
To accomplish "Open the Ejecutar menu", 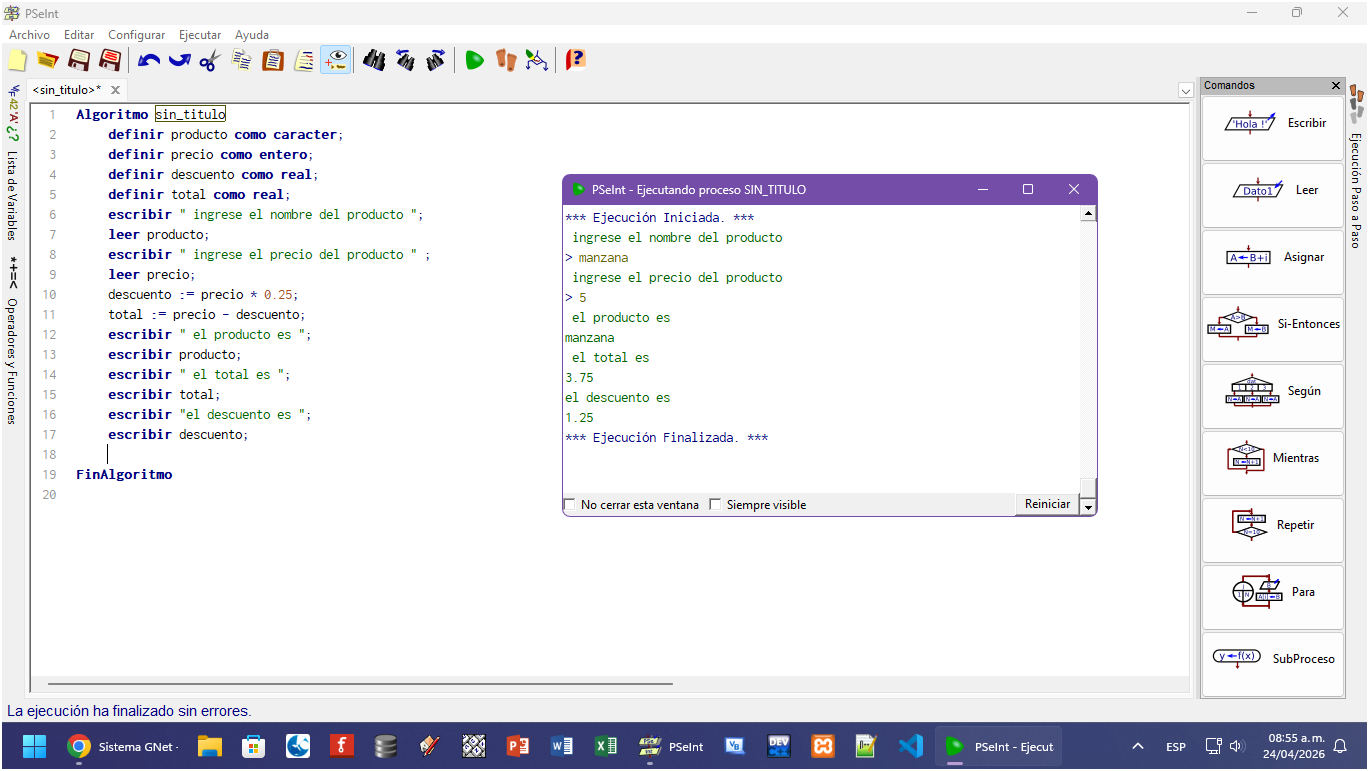I will point(200,35).
